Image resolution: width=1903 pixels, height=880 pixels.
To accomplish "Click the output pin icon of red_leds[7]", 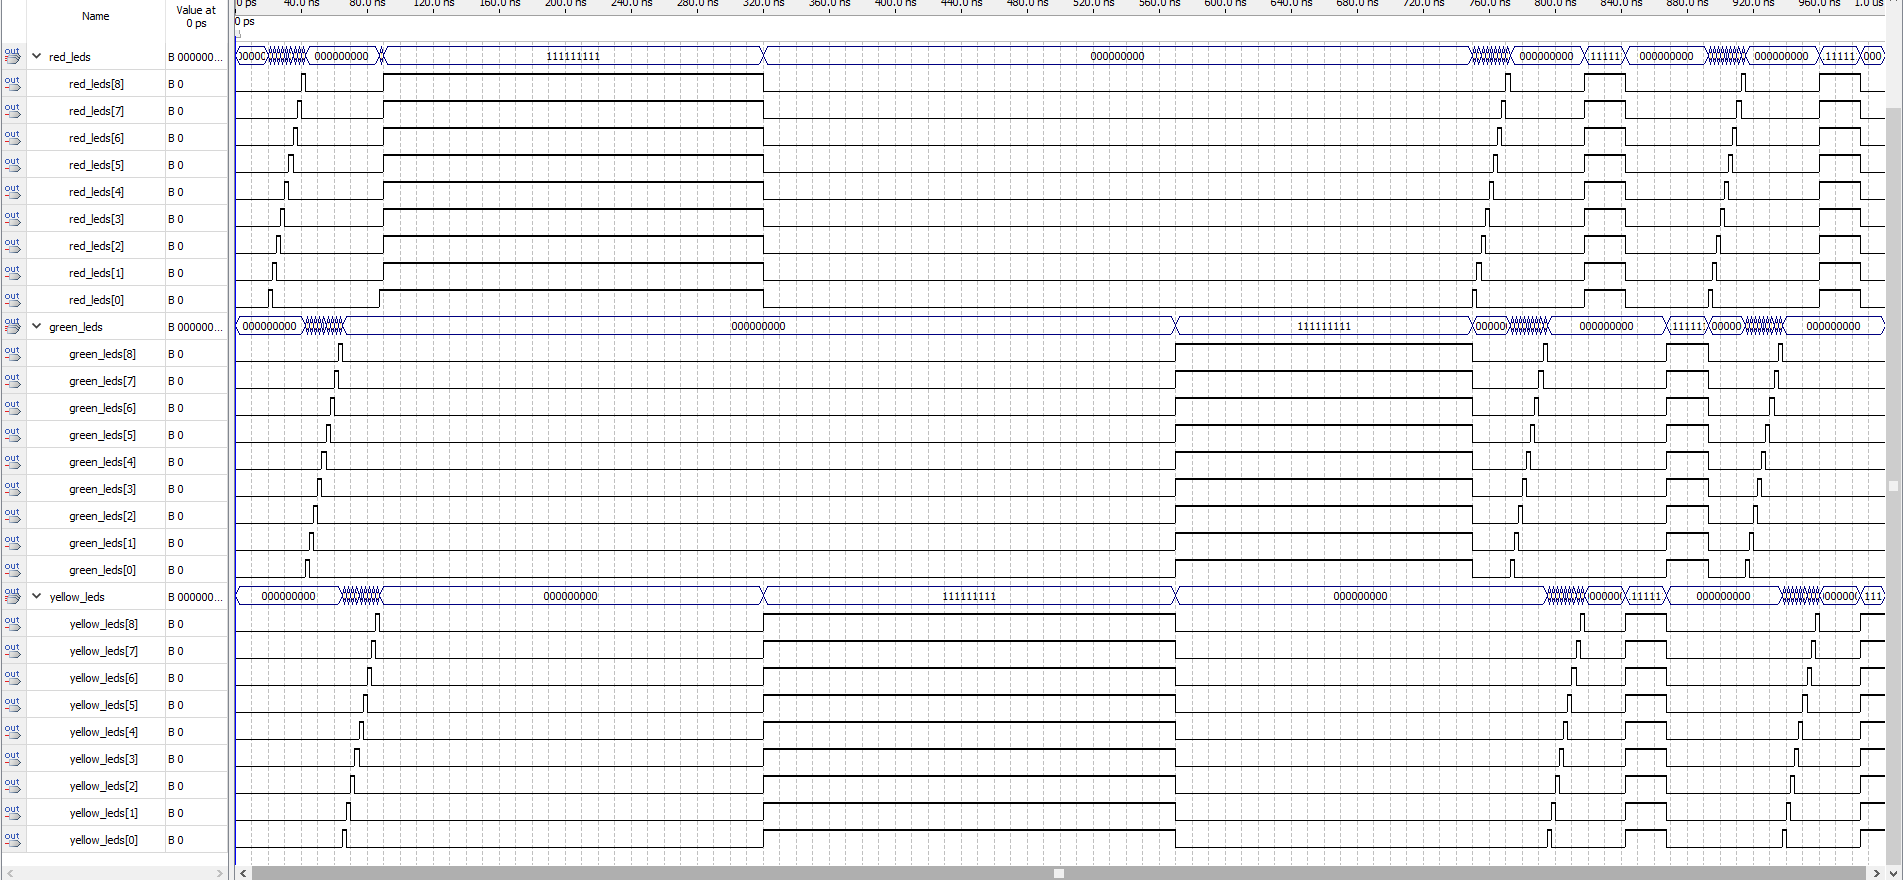I will (12, 110).
